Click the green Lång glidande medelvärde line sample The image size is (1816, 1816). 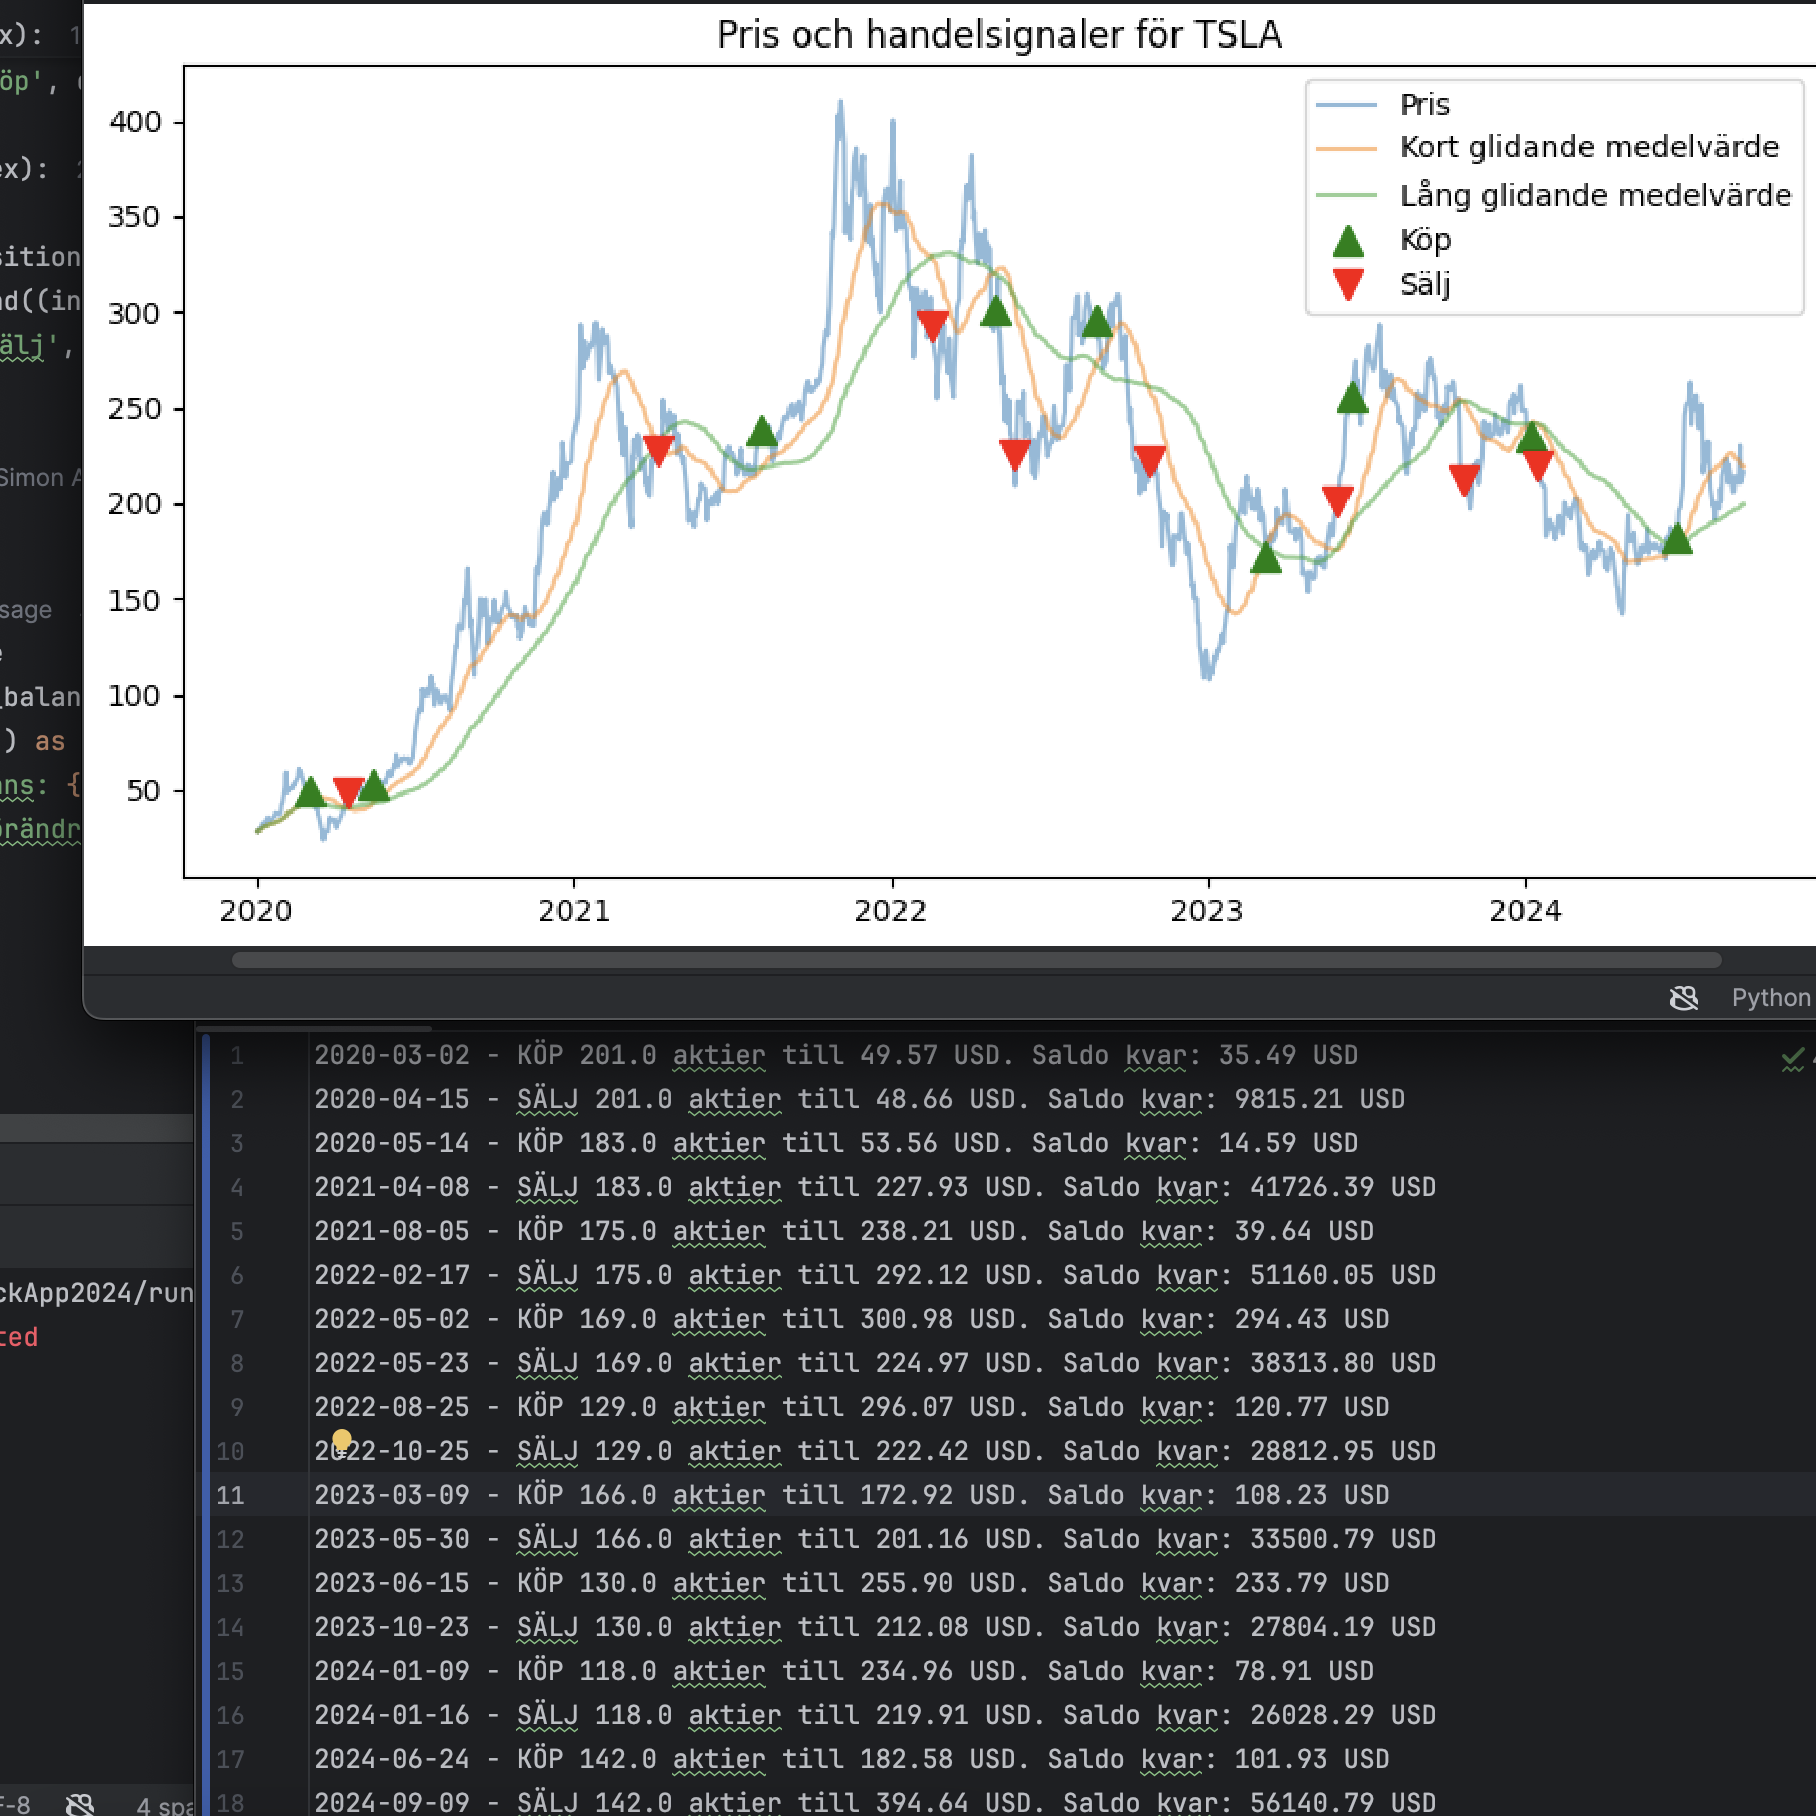(1346, 195)
